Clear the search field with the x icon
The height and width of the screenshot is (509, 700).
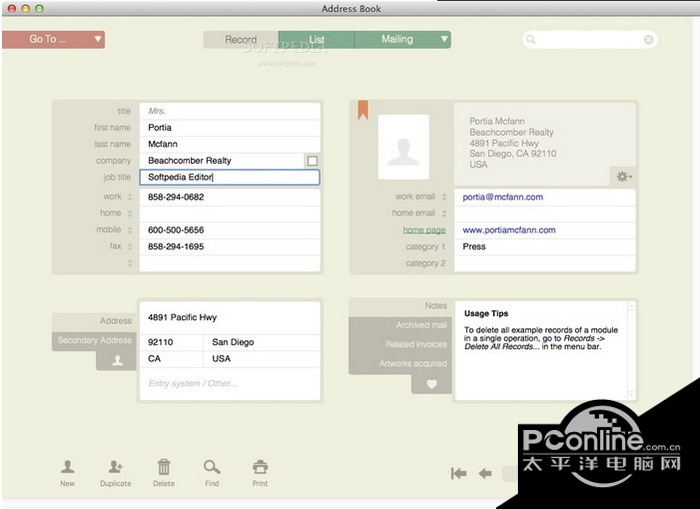tap(649, 40)
